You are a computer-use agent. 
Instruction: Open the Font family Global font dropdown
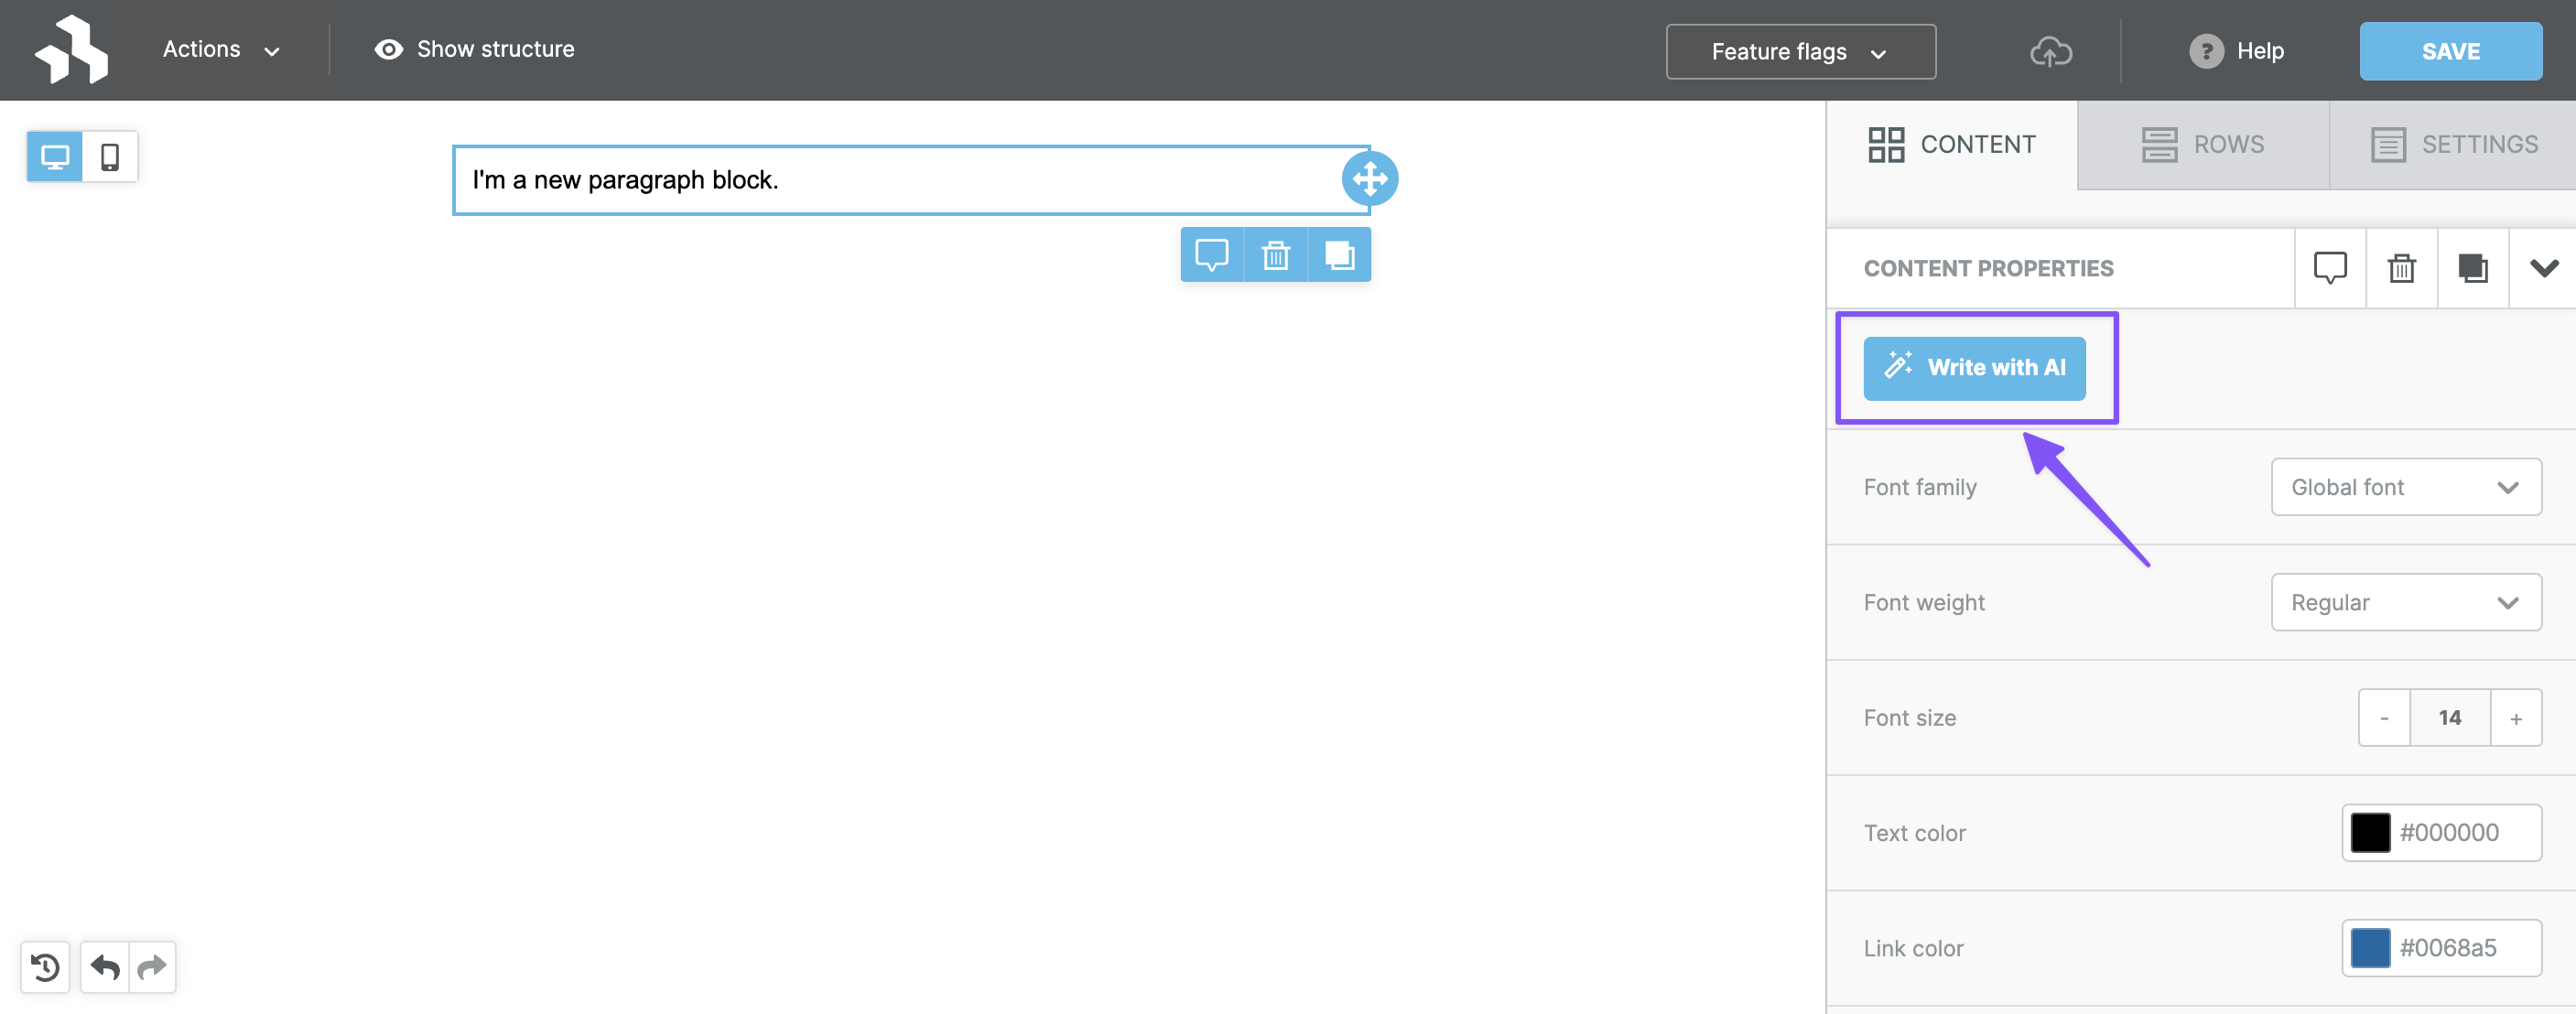[2405, 487]
